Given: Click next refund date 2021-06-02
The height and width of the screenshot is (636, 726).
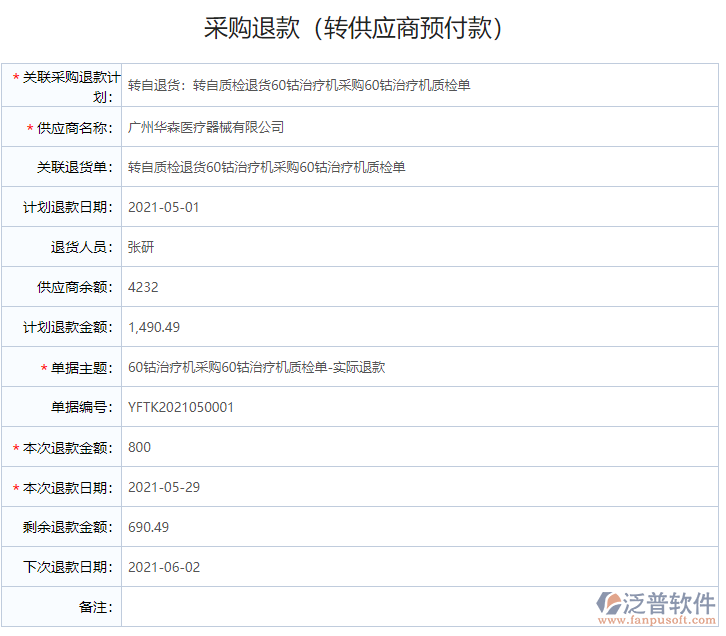Looking at the screenshot, I should (164, 567).
